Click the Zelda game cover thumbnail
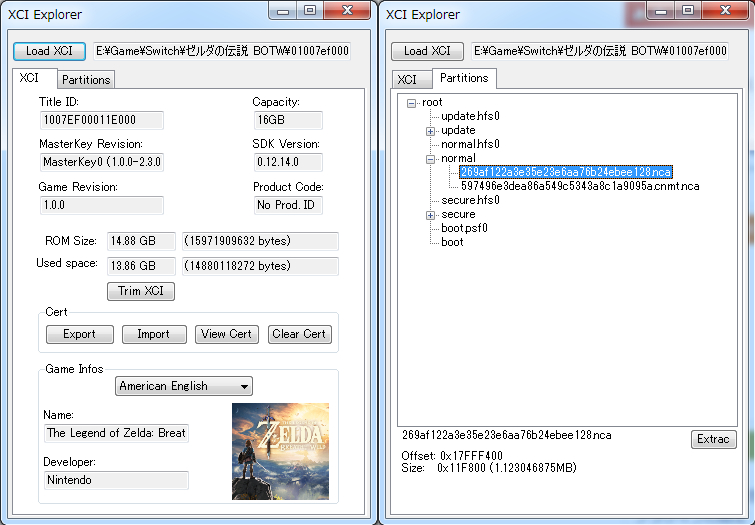 (x=280, y=451)
